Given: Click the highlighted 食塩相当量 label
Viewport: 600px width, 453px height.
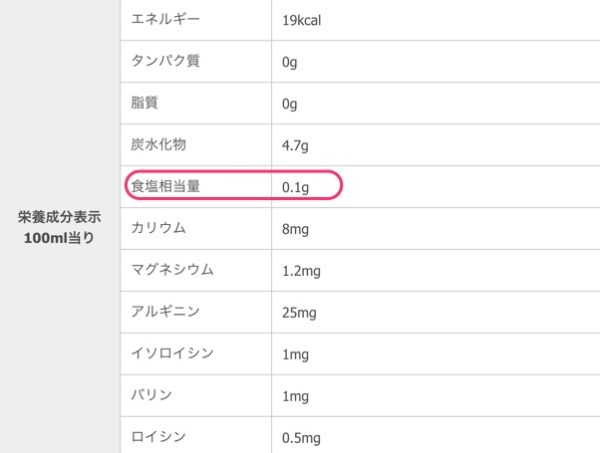Looking at the screenshot, I should (x=165, y=186).
